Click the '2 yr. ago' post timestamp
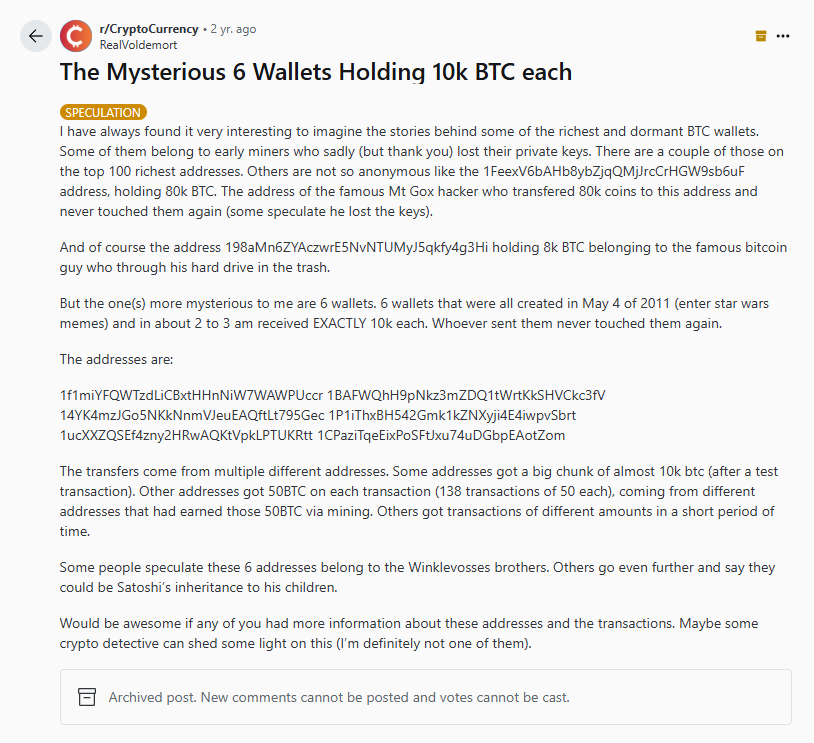 (x=233, y=29)
